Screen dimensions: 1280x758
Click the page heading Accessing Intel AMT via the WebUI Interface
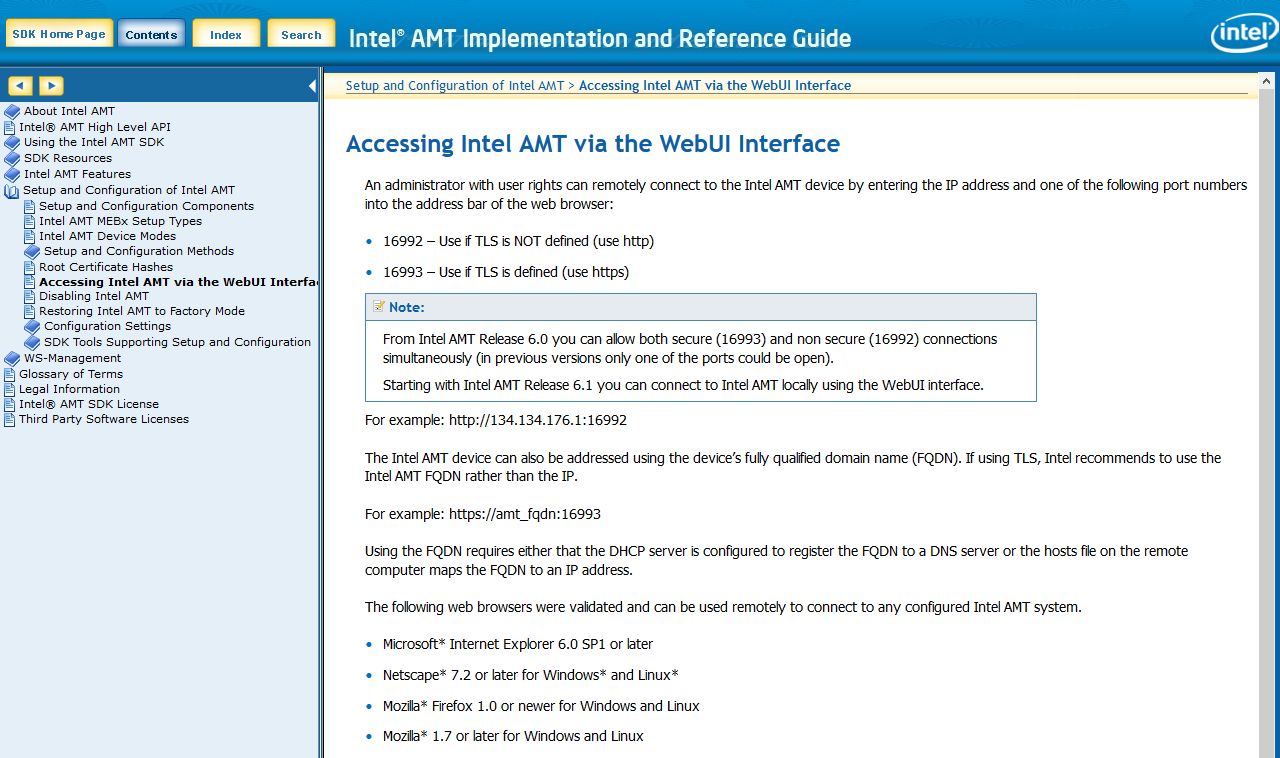[x=593, y=144]
